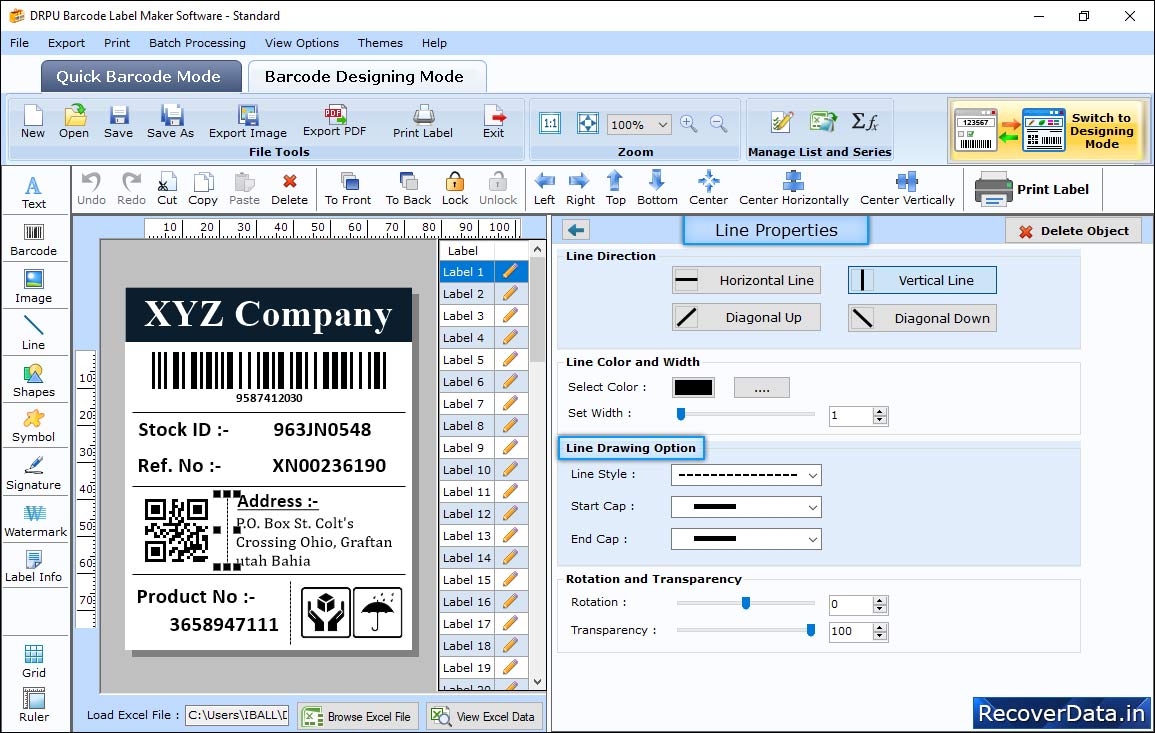This screenshot has height=733, width=1155.
Task: Adjust the Rotation slider
Action: (745, 603)
